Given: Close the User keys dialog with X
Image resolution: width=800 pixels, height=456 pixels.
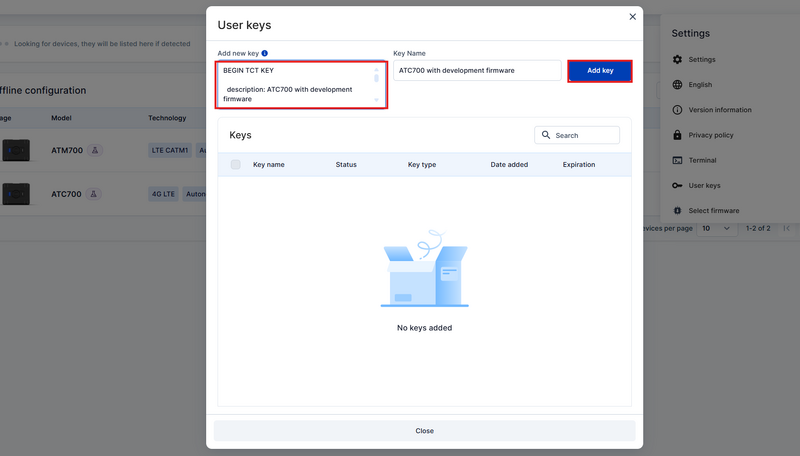Looking at the screenshot, I should point(632,17).
